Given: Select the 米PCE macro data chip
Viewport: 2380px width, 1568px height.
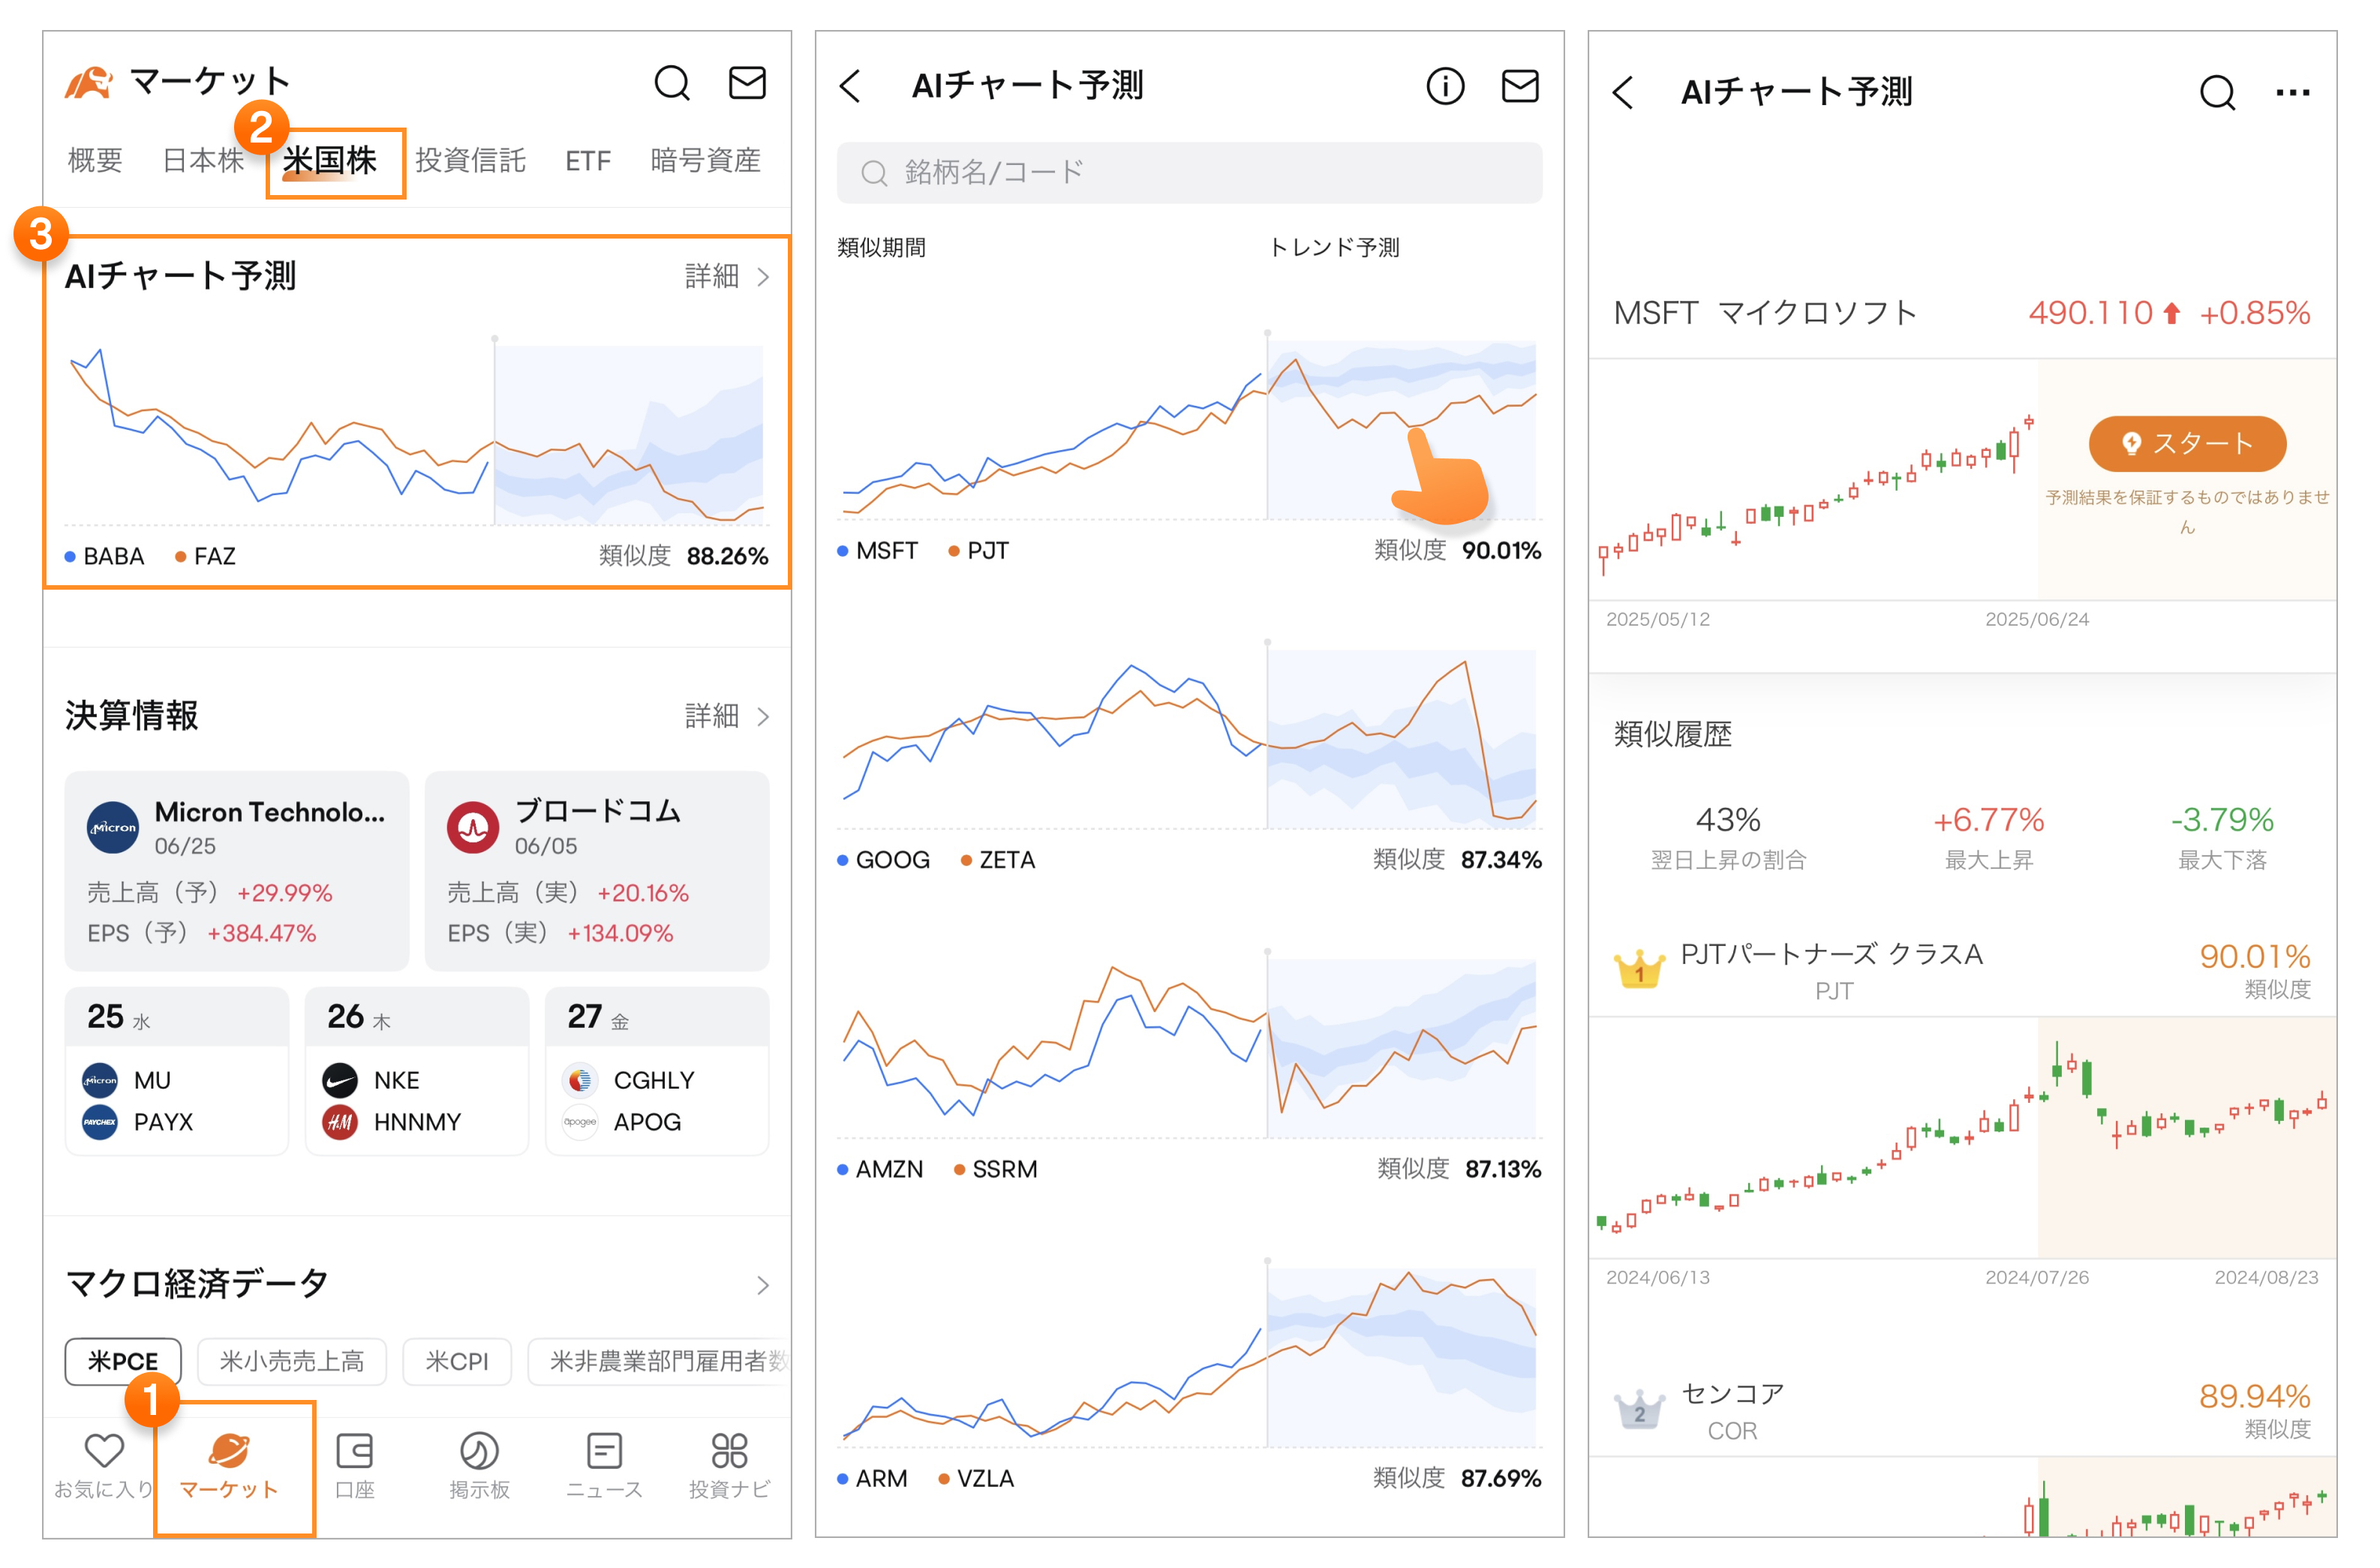Looking at the screenshot, I should (122, 1361).
